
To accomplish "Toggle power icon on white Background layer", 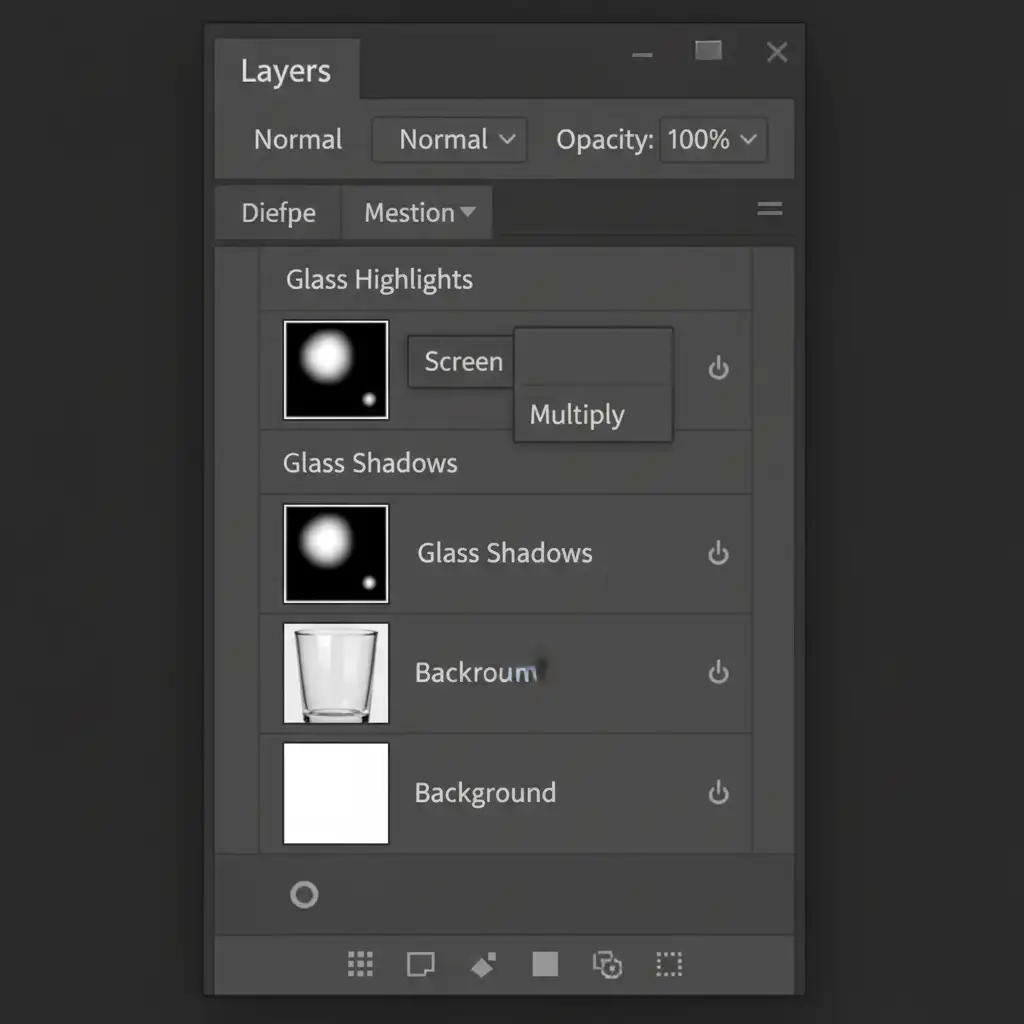I will pos(718,793).
